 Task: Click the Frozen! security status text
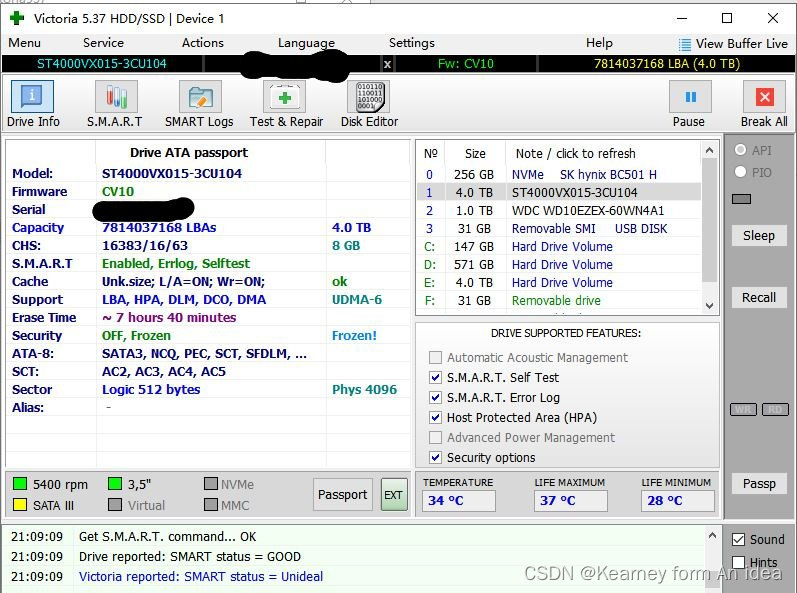tap(354, 336)
